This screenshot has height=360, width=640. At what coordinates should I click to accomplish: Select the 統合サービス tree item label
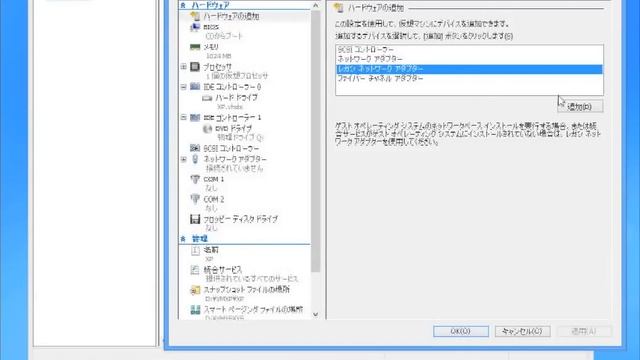click(222, 270)
